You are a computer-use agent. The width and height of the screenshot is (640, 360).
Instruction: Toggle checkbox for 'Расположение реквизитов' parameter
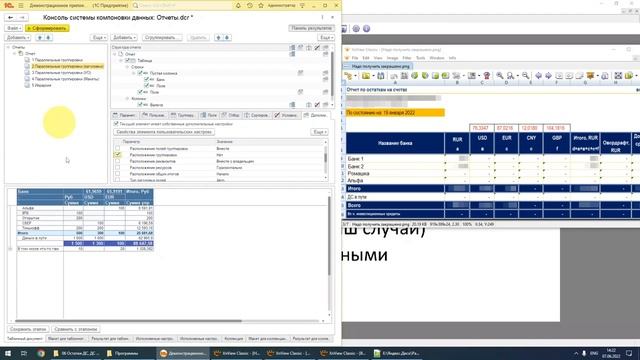point(118,161)
